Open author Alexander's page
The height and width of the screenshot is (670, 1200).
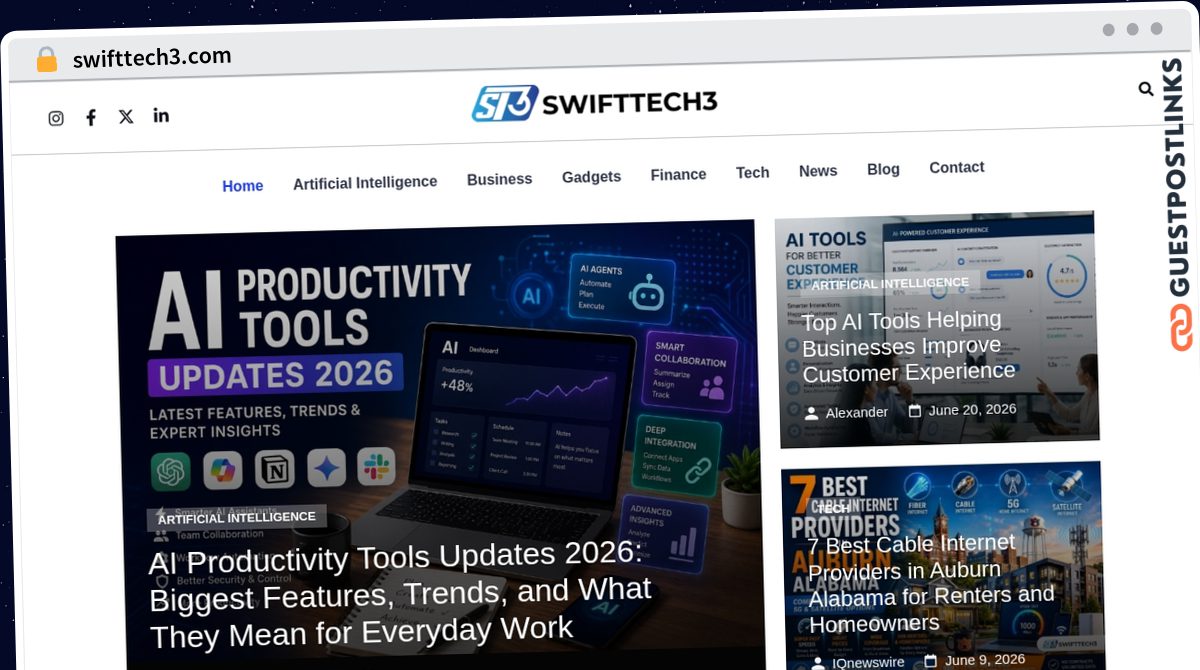click(857, 412)
